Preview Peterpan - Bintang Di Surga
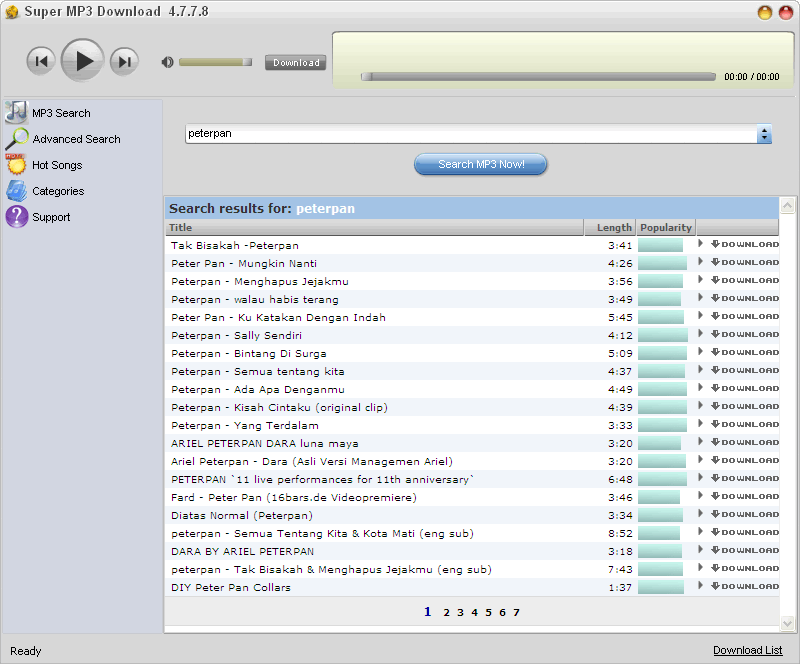This screenshot has height=664, width=800. tap(701, 352)
